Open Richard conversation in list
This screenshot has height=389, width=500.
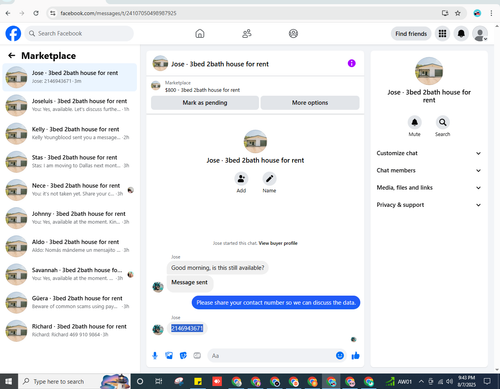coord(70,330)
